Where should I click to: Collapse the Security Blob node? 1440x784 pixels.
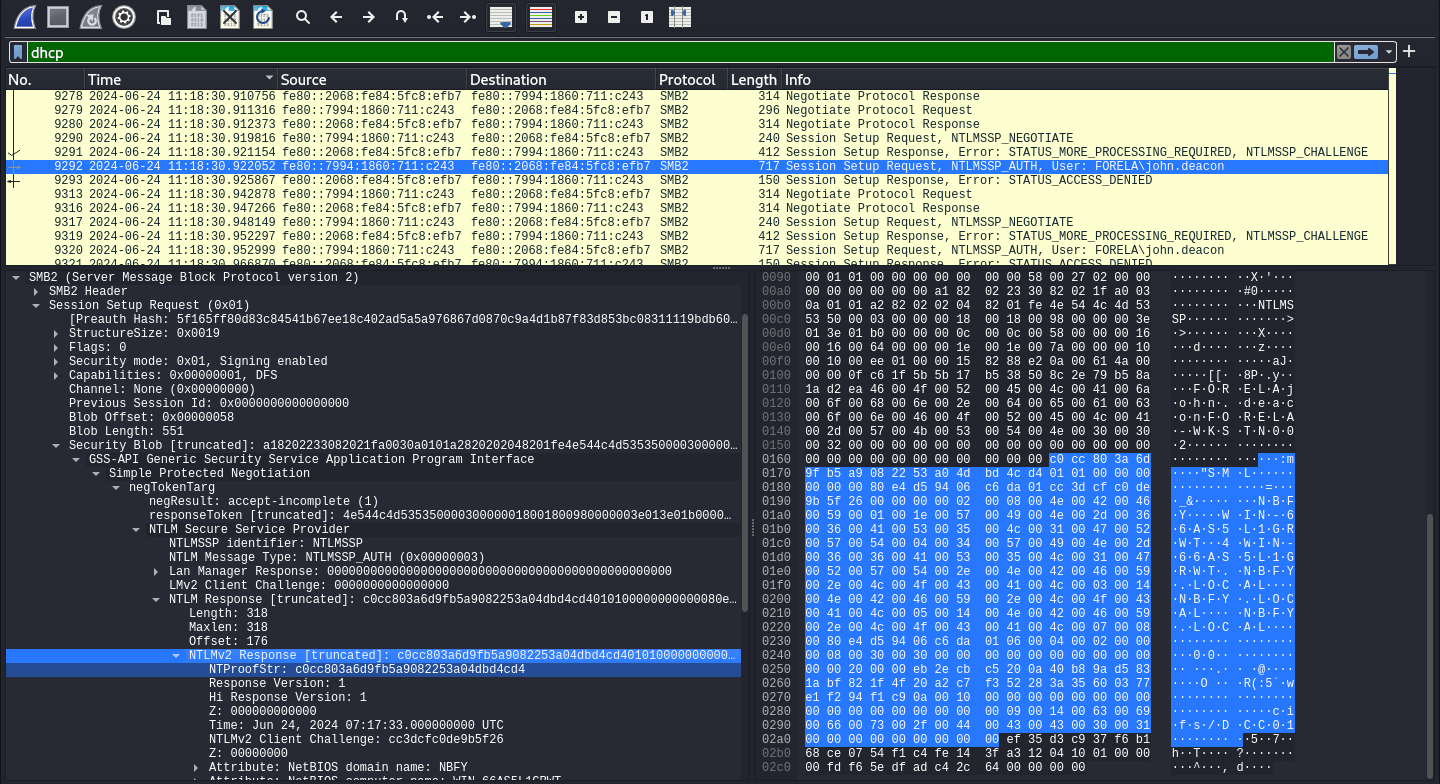57,445
